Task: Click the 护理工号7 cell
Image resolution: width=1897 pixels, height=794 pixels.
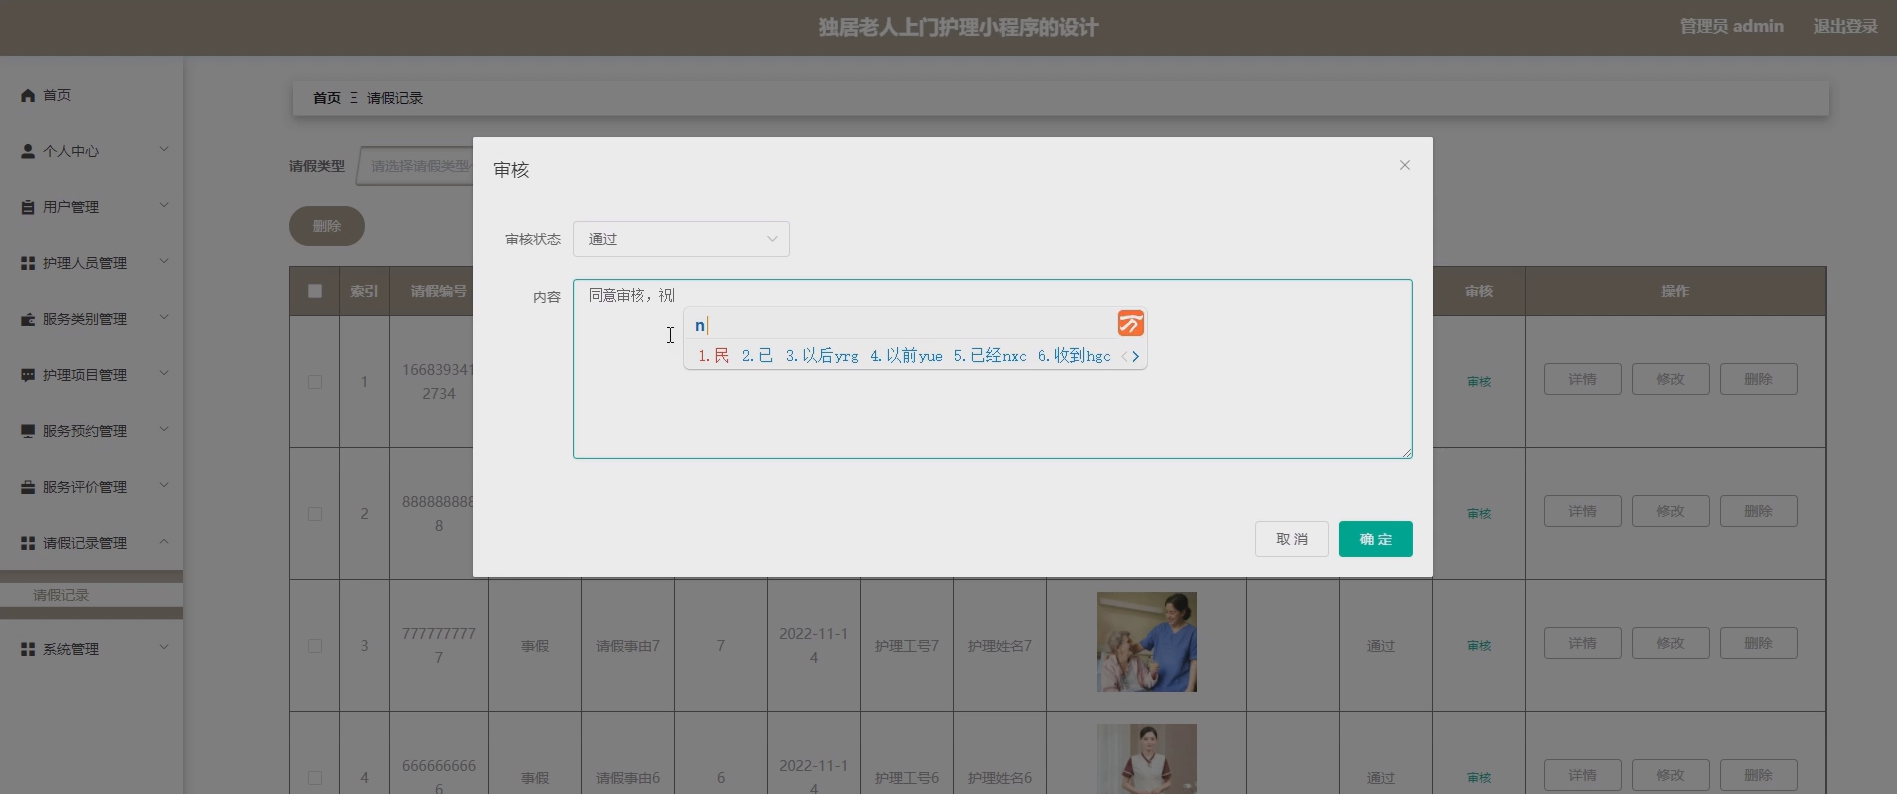Action: click(907, 646)
